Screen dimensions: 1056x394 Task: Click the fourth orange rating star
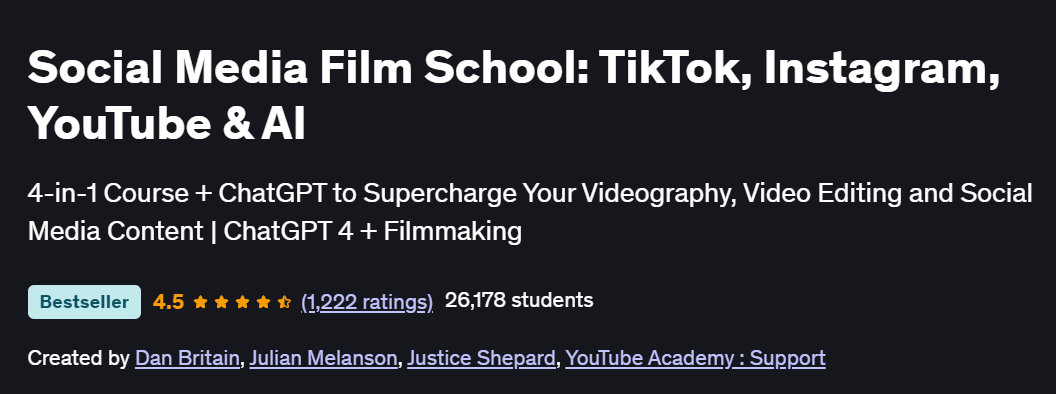(x=263, y=302)
